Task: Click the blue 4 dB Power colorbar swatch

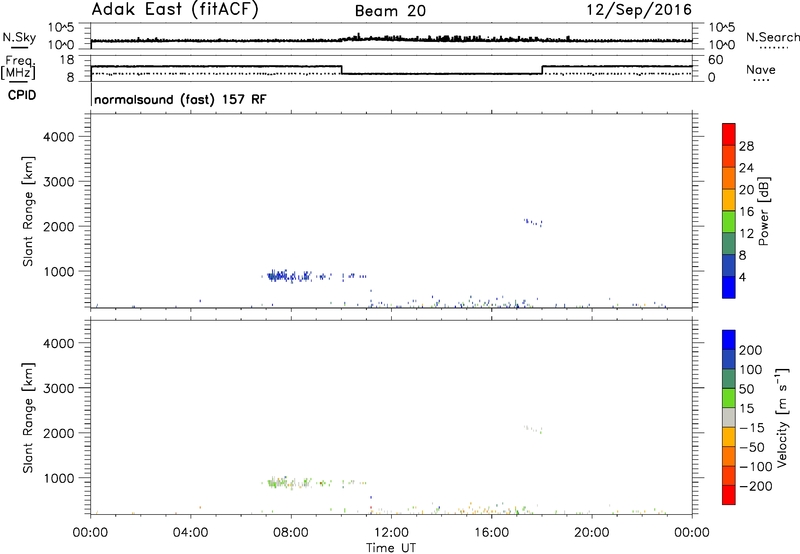Action: [x=729, y=287]
